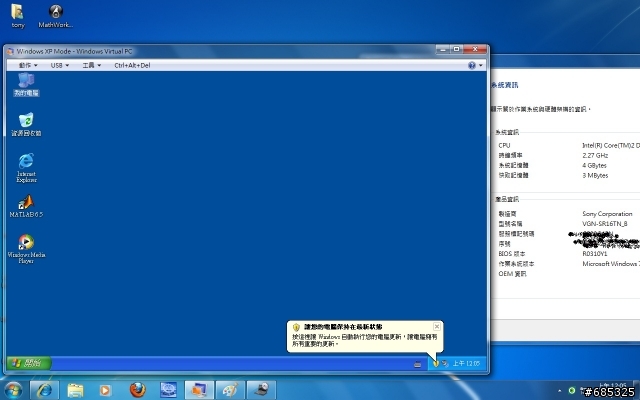640x400 pixels.
Task: Expand the arrow beside the help icon
Action: (x=481, y=65)
